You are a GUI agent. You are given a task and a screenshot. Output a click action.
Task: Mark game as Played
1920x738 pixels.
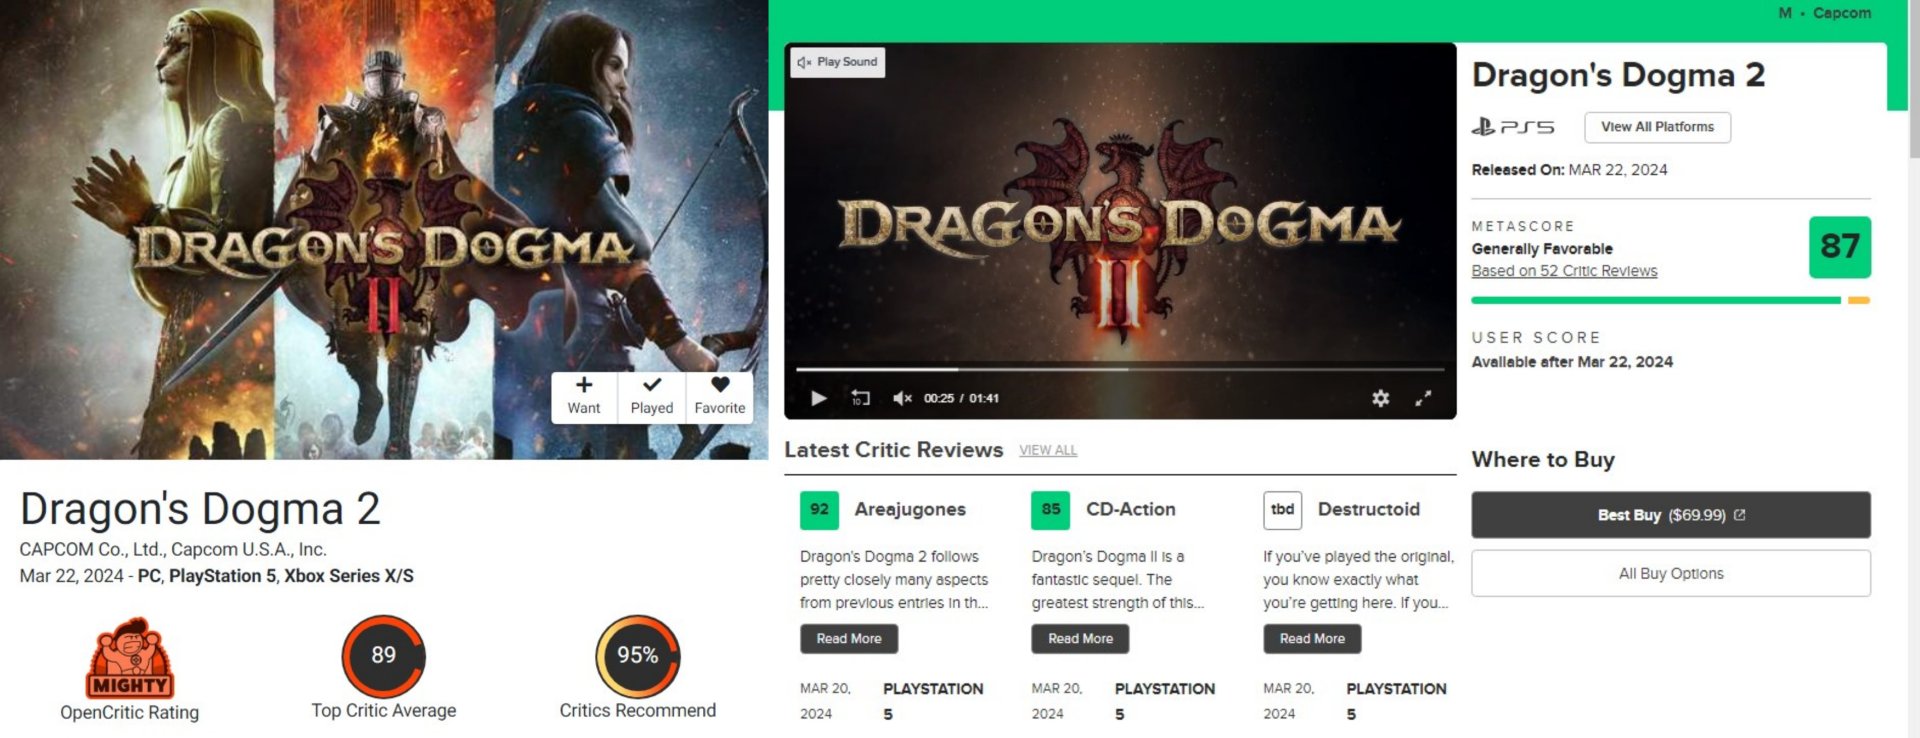click(x=652, y=396)
